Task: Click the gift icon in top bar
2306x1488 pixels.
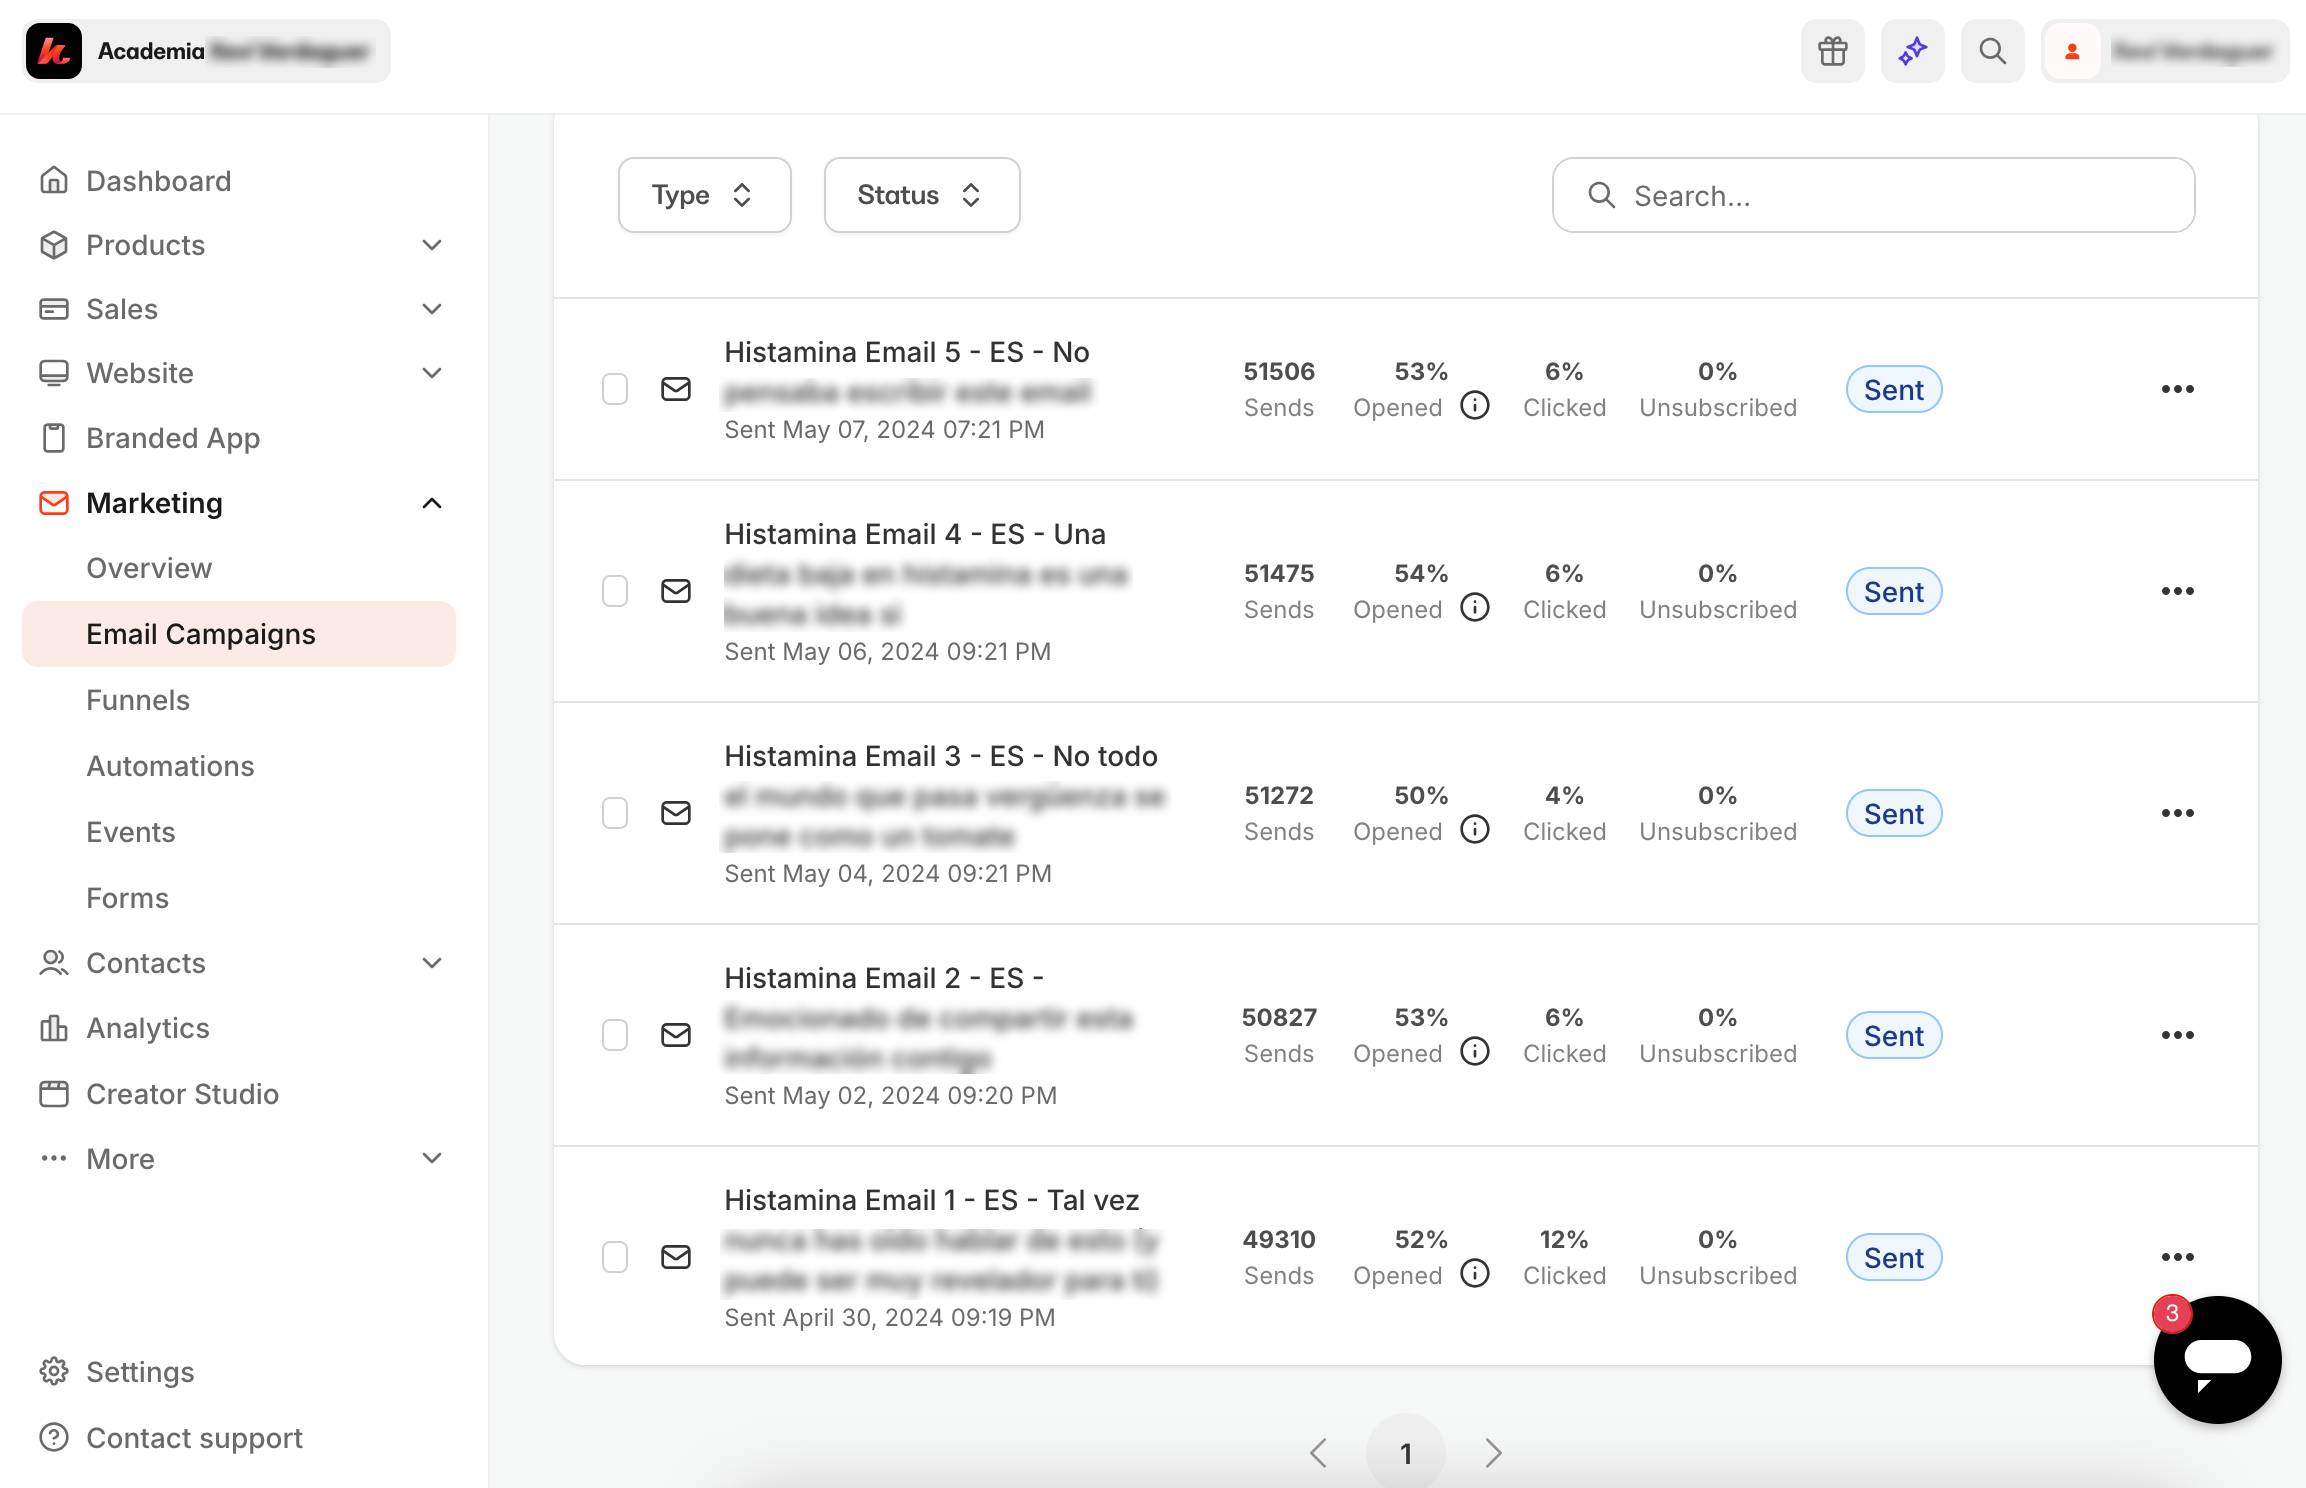Action: (1832, 51)
